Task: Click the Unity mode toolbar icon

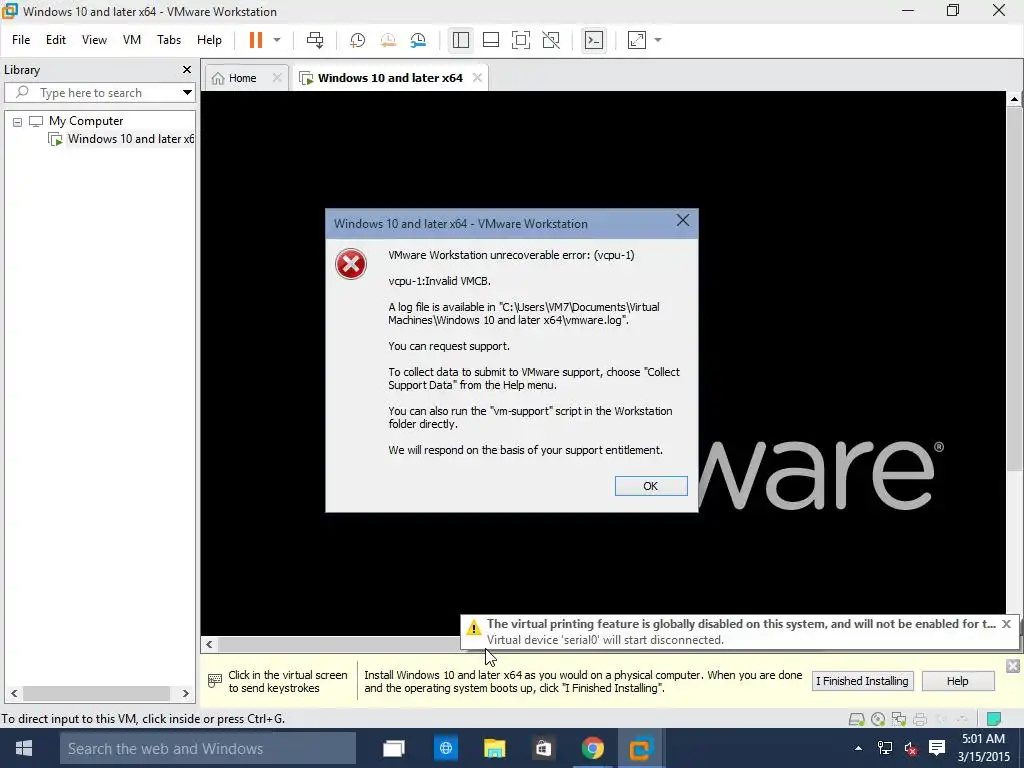Action: click(551, 40)
